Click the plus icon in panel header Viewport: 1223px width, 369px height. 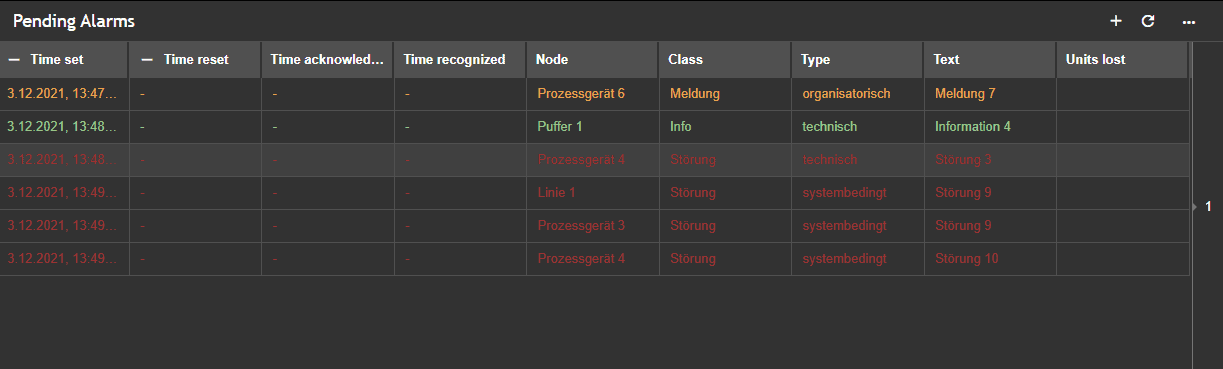point(1116,21)
